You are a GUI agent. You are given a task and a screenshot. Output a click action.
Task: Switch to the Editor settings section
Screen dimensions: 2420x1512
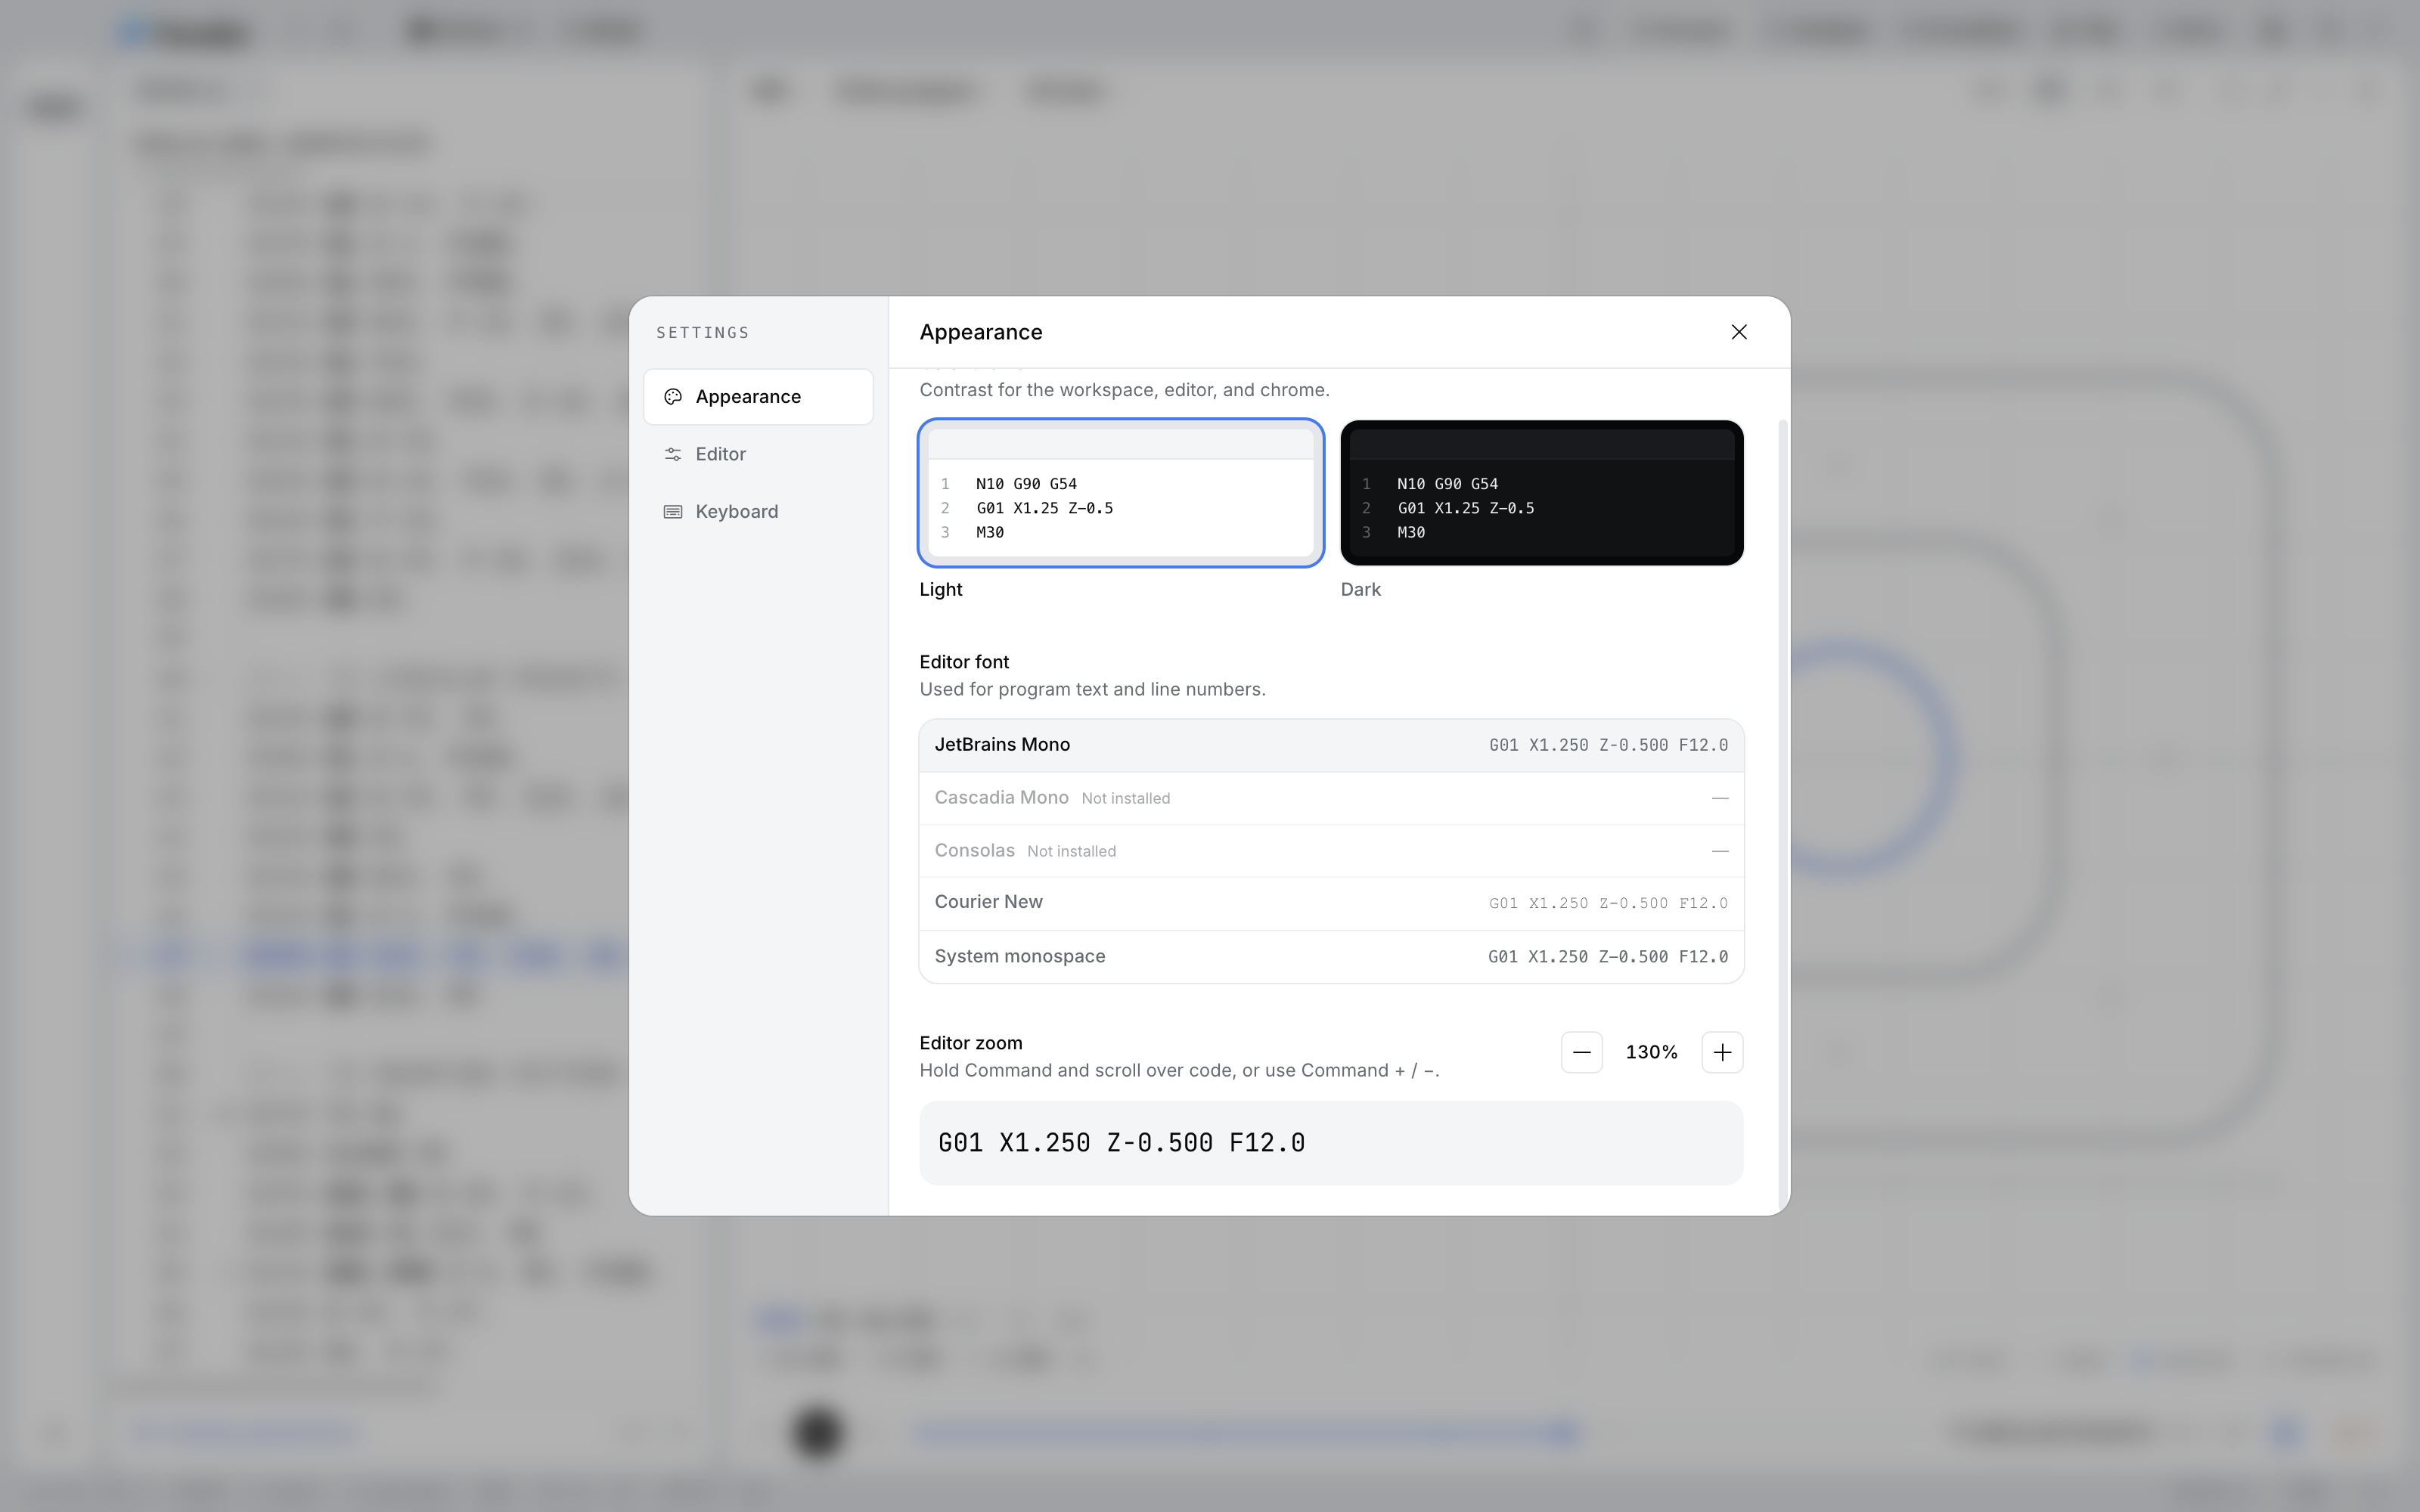(x=758, y=454)
